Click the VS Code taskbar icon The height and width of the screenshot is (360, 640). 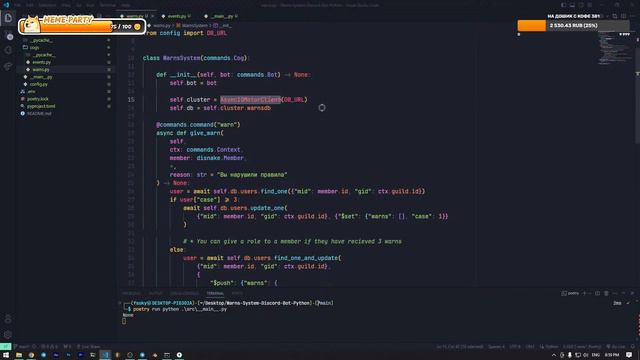pyautogui.click(x=105, y=355)
